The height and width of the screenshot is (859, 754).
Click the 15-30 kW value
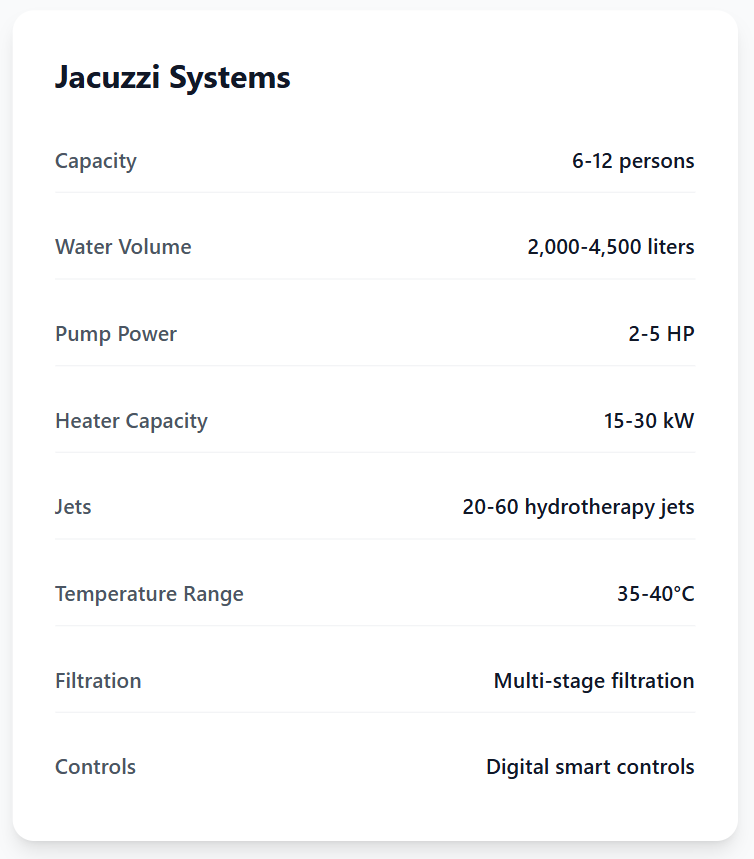tap(649, 421)
